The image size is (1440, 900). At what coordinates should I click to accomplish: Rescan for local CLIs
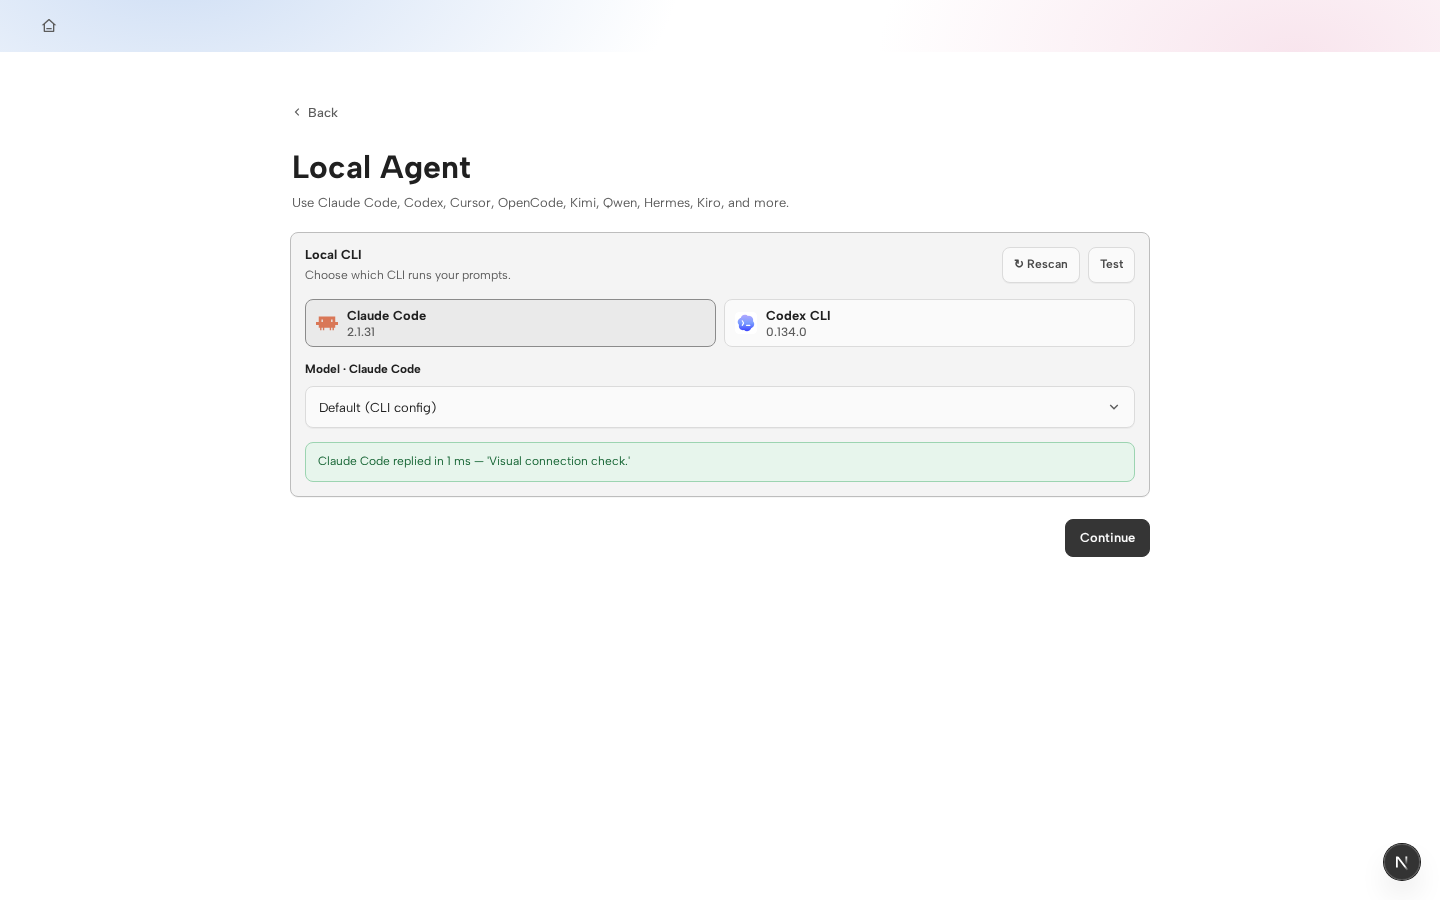(1041, 265)
